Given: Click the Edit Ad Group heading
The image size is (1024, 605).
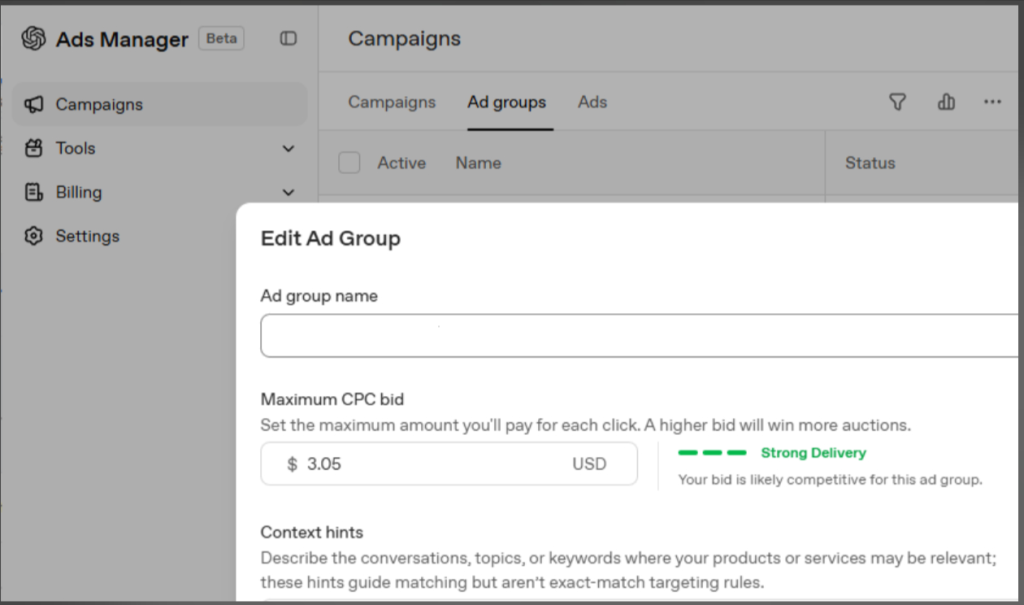Looking at the screenshot, I should [x=330, y=238].
